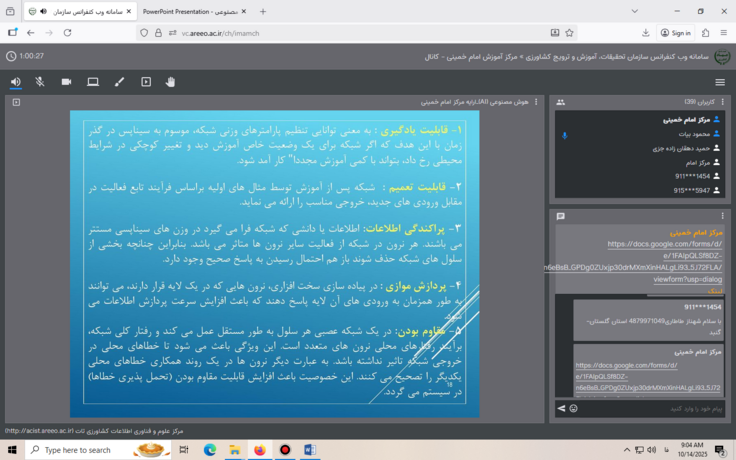This screenshot has height=460, width=736.
Task: Click the chat message input field
Action: 652,409
